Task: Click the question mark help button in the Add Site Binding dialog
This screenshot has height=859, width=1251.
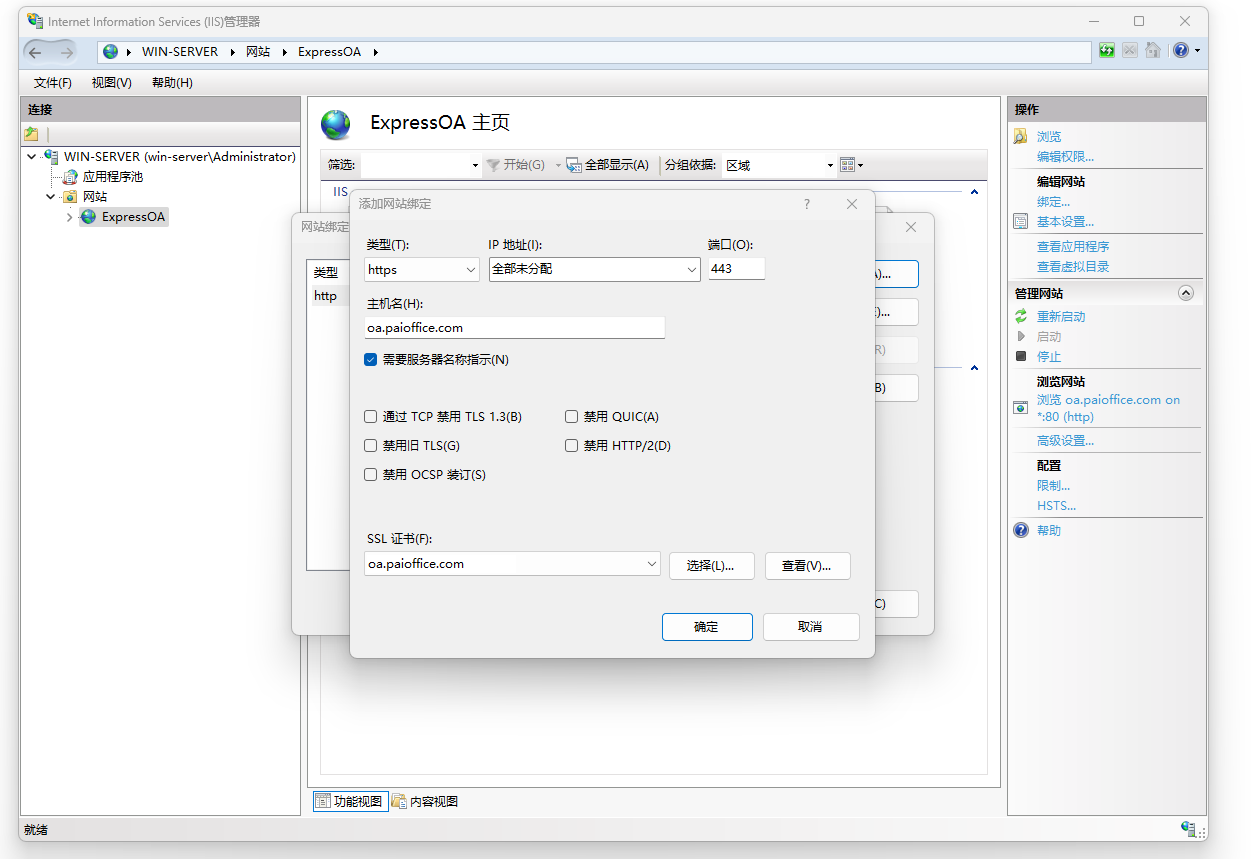Action: pyautogui.click(x=807, y=204)
